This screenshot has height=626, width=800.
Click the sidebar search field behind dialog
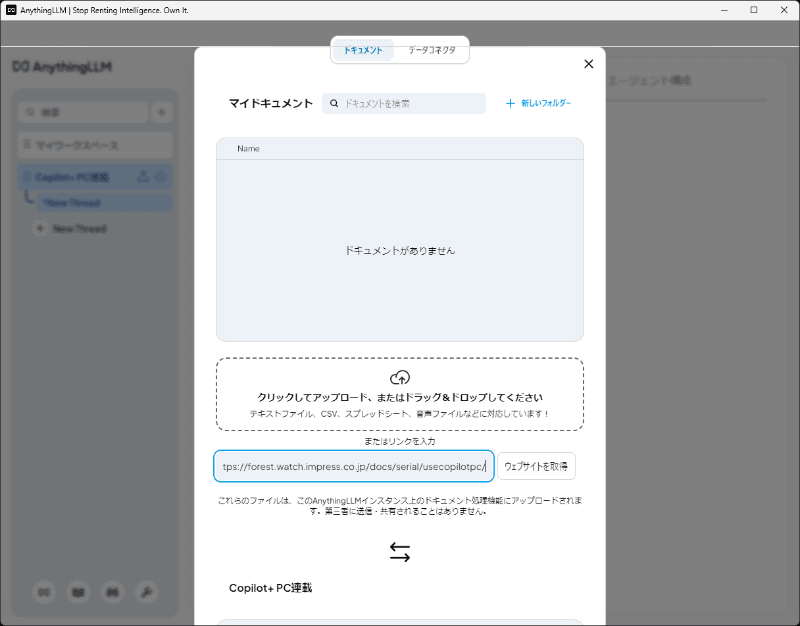84,112
